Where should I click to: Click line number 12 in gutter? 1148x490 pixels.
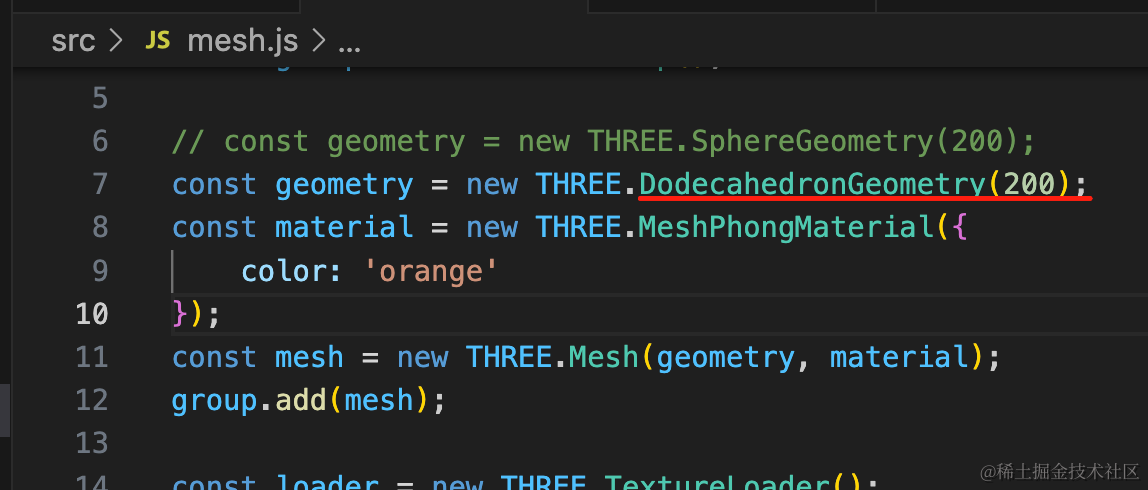tap(92, 401)
